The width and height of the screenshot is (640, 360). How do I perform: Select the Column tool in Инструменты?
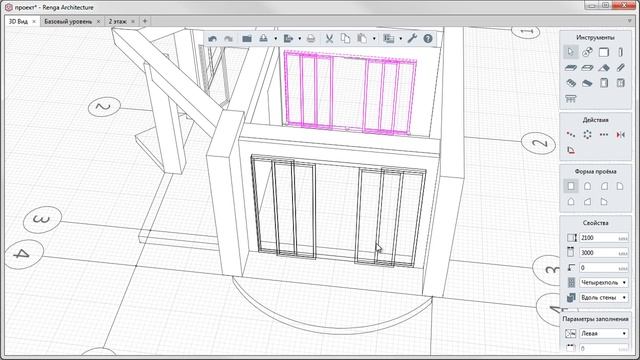click(620, 52)
